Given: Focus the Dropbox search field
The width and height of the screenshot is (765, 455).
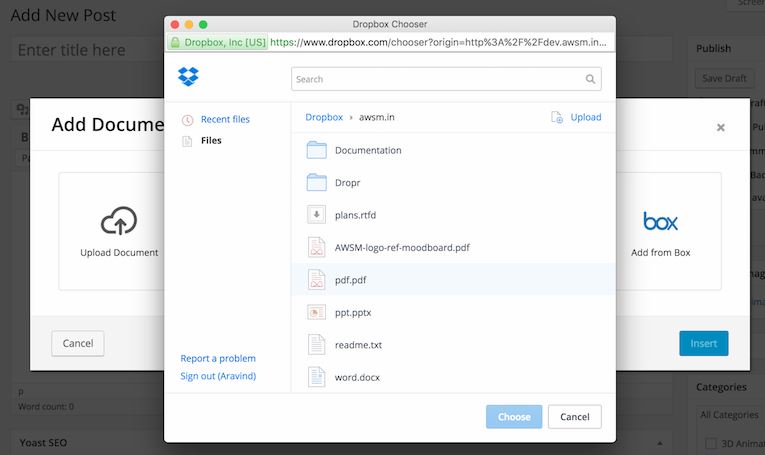Looking at the screenshot, I should (446, 79).
